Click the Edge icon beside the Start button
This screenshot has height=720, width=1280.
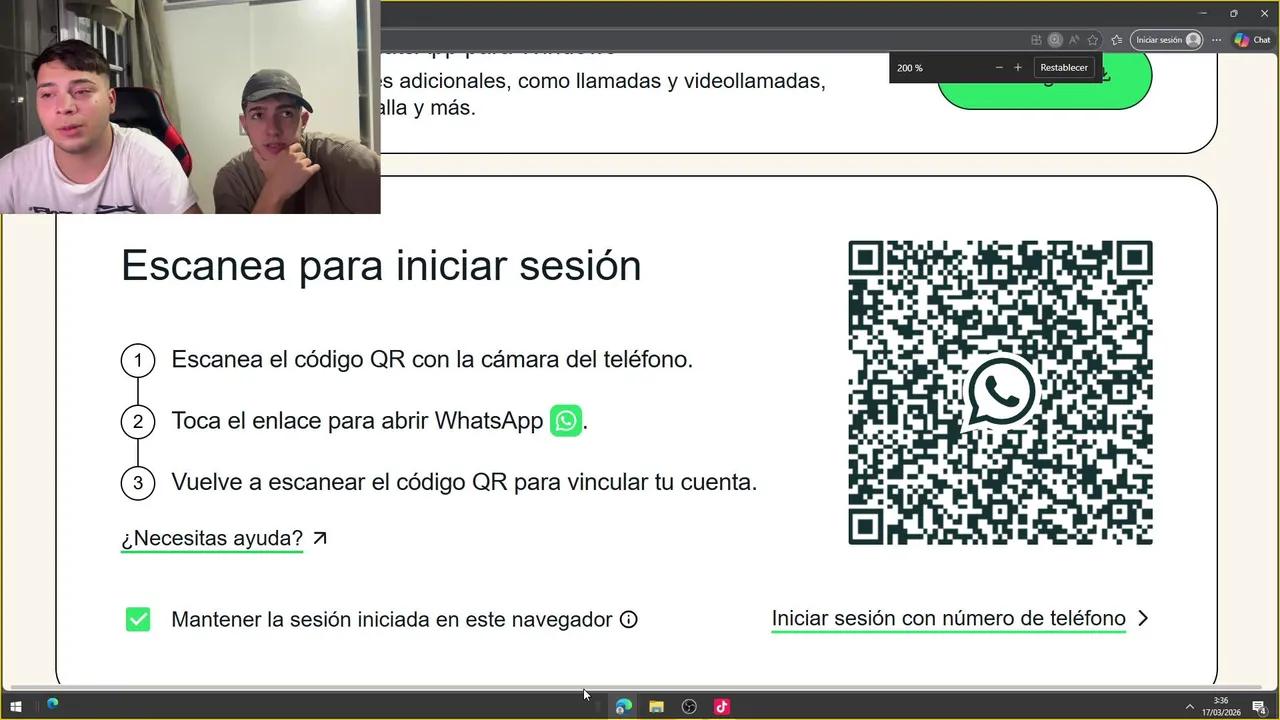pyautogui.click(x=52, y=704)
